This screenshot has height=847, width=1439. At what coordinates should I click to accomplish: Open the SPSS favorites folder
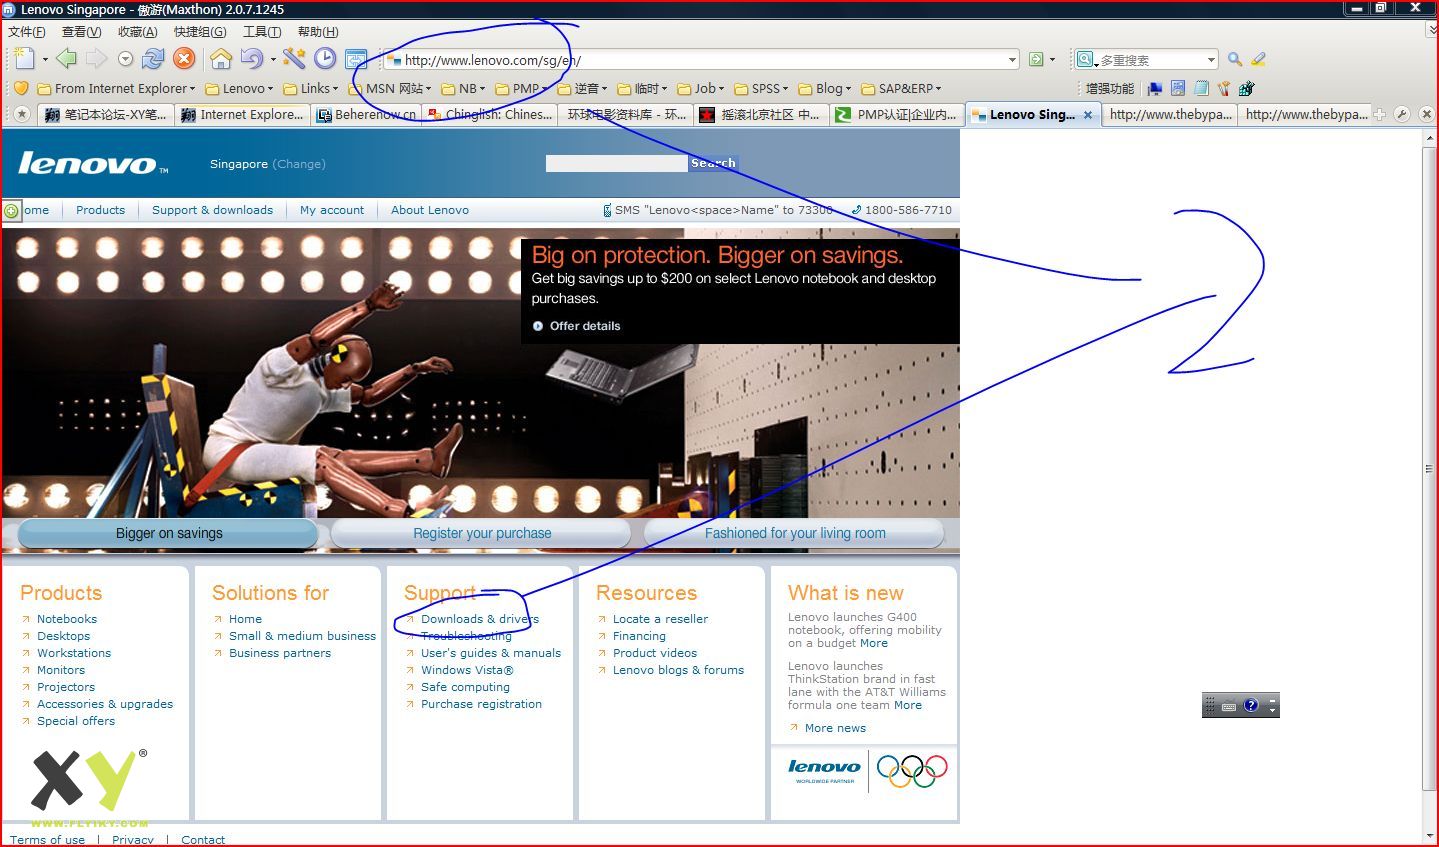click(x=761, y=88)
